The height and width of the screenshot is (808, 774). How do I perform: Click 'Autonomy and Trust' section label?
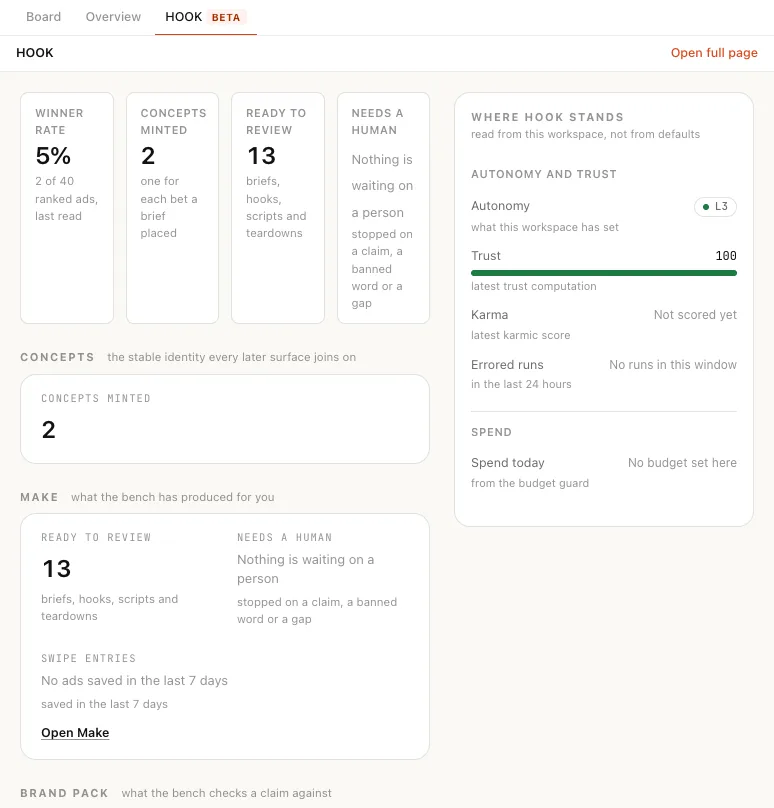click(x=544, y=174)
